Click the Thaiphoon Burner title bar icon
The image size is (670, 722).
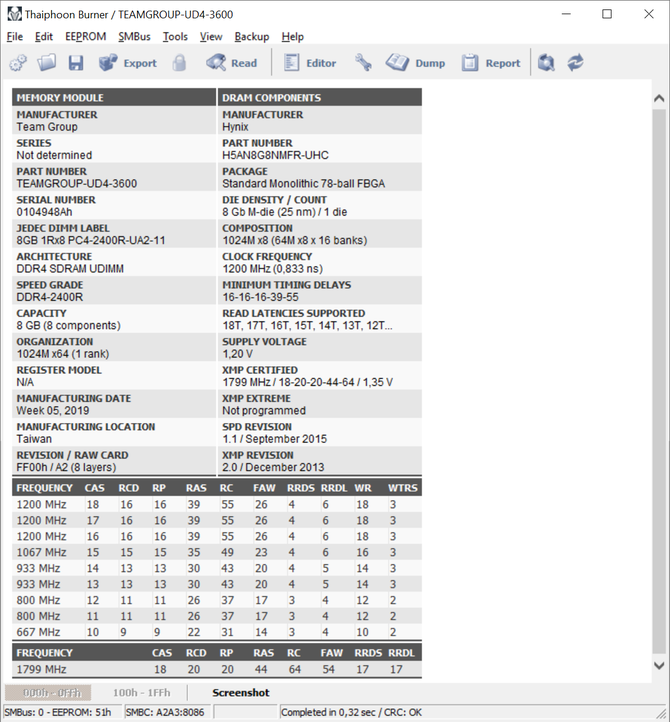click(x=14, y=14)
